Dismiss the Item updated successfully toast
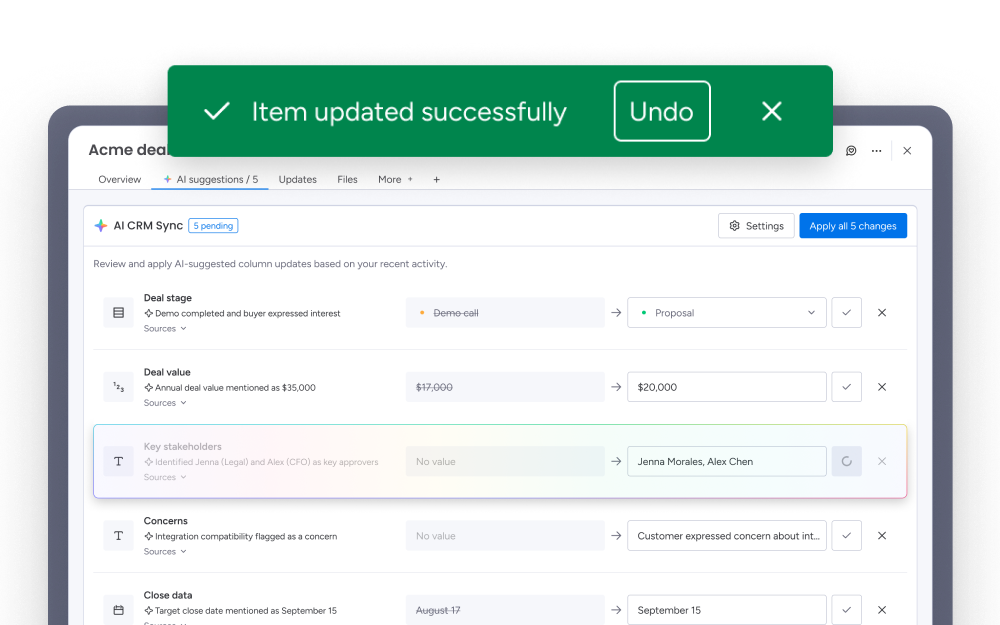This screenshot has height=625, width=1000. tap(772, 112)
